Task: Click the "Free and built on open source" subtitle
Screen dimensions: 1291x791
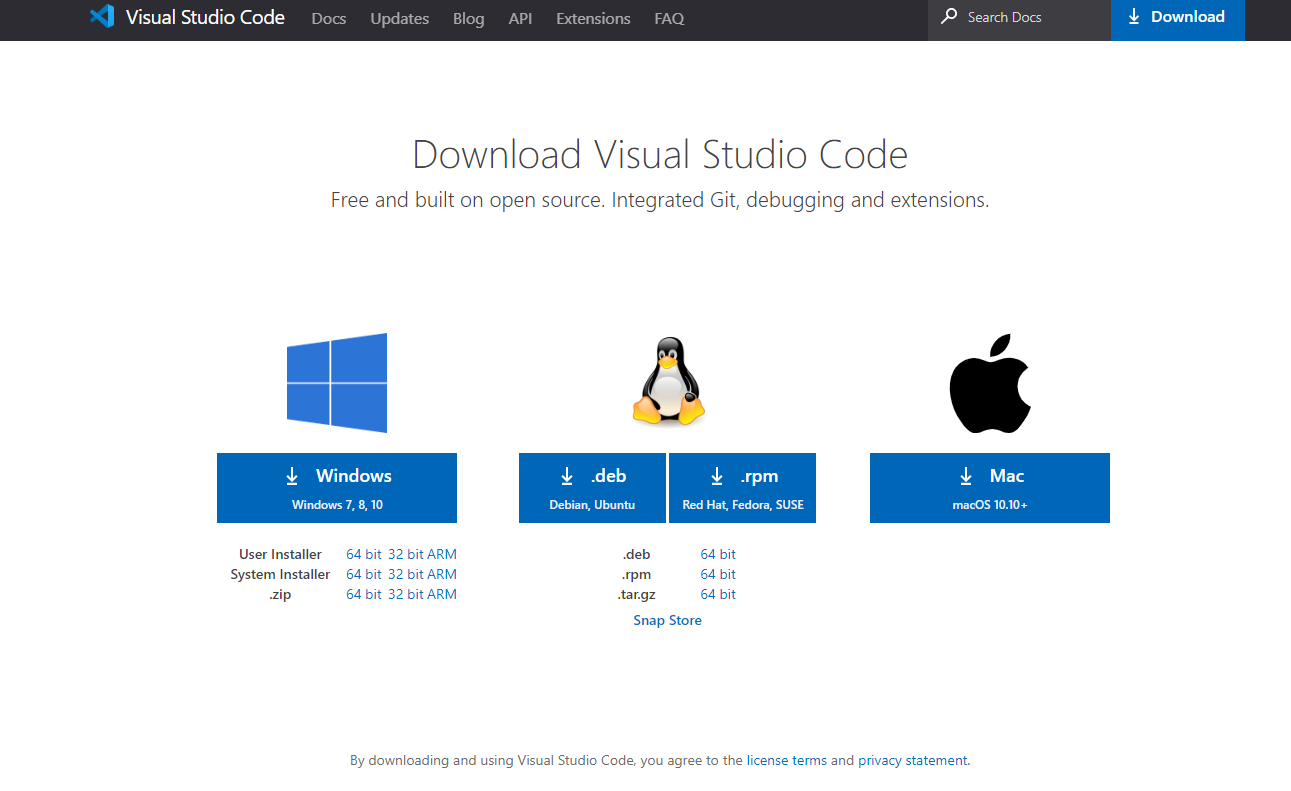Action: (x=660, y=200)
